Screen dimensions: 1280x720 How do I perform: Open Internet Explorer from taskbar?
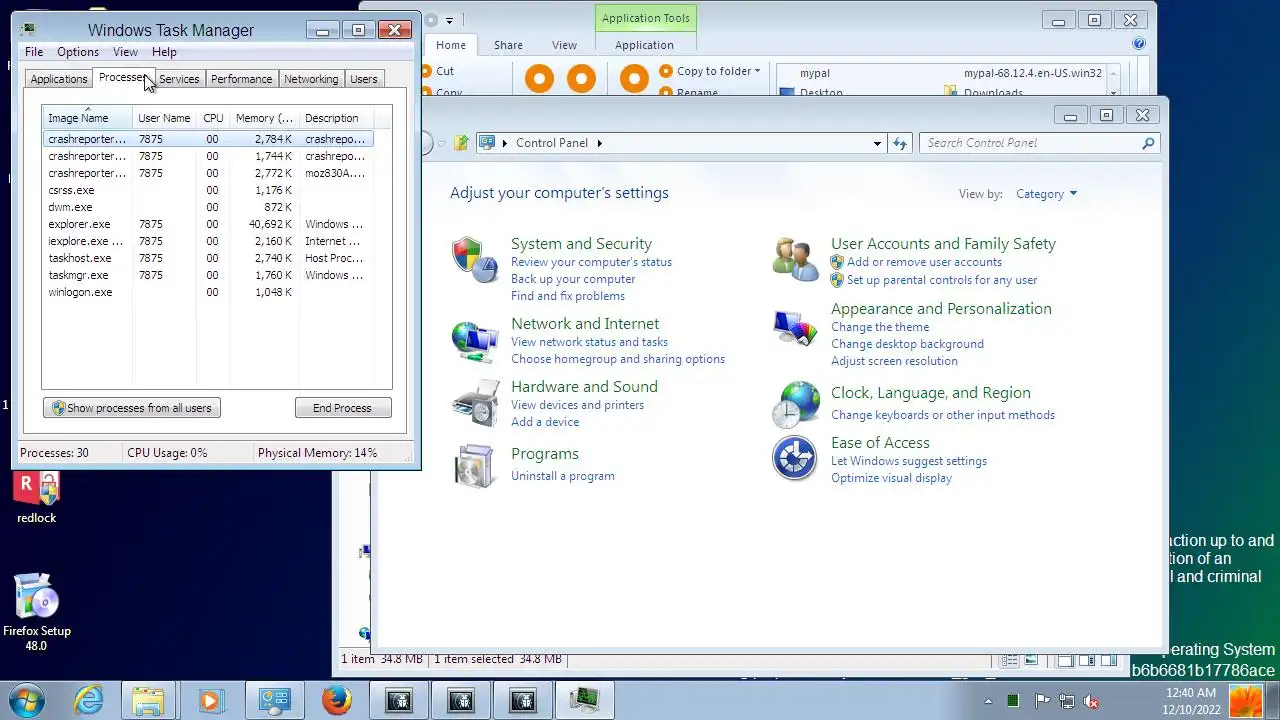(88, 700)
